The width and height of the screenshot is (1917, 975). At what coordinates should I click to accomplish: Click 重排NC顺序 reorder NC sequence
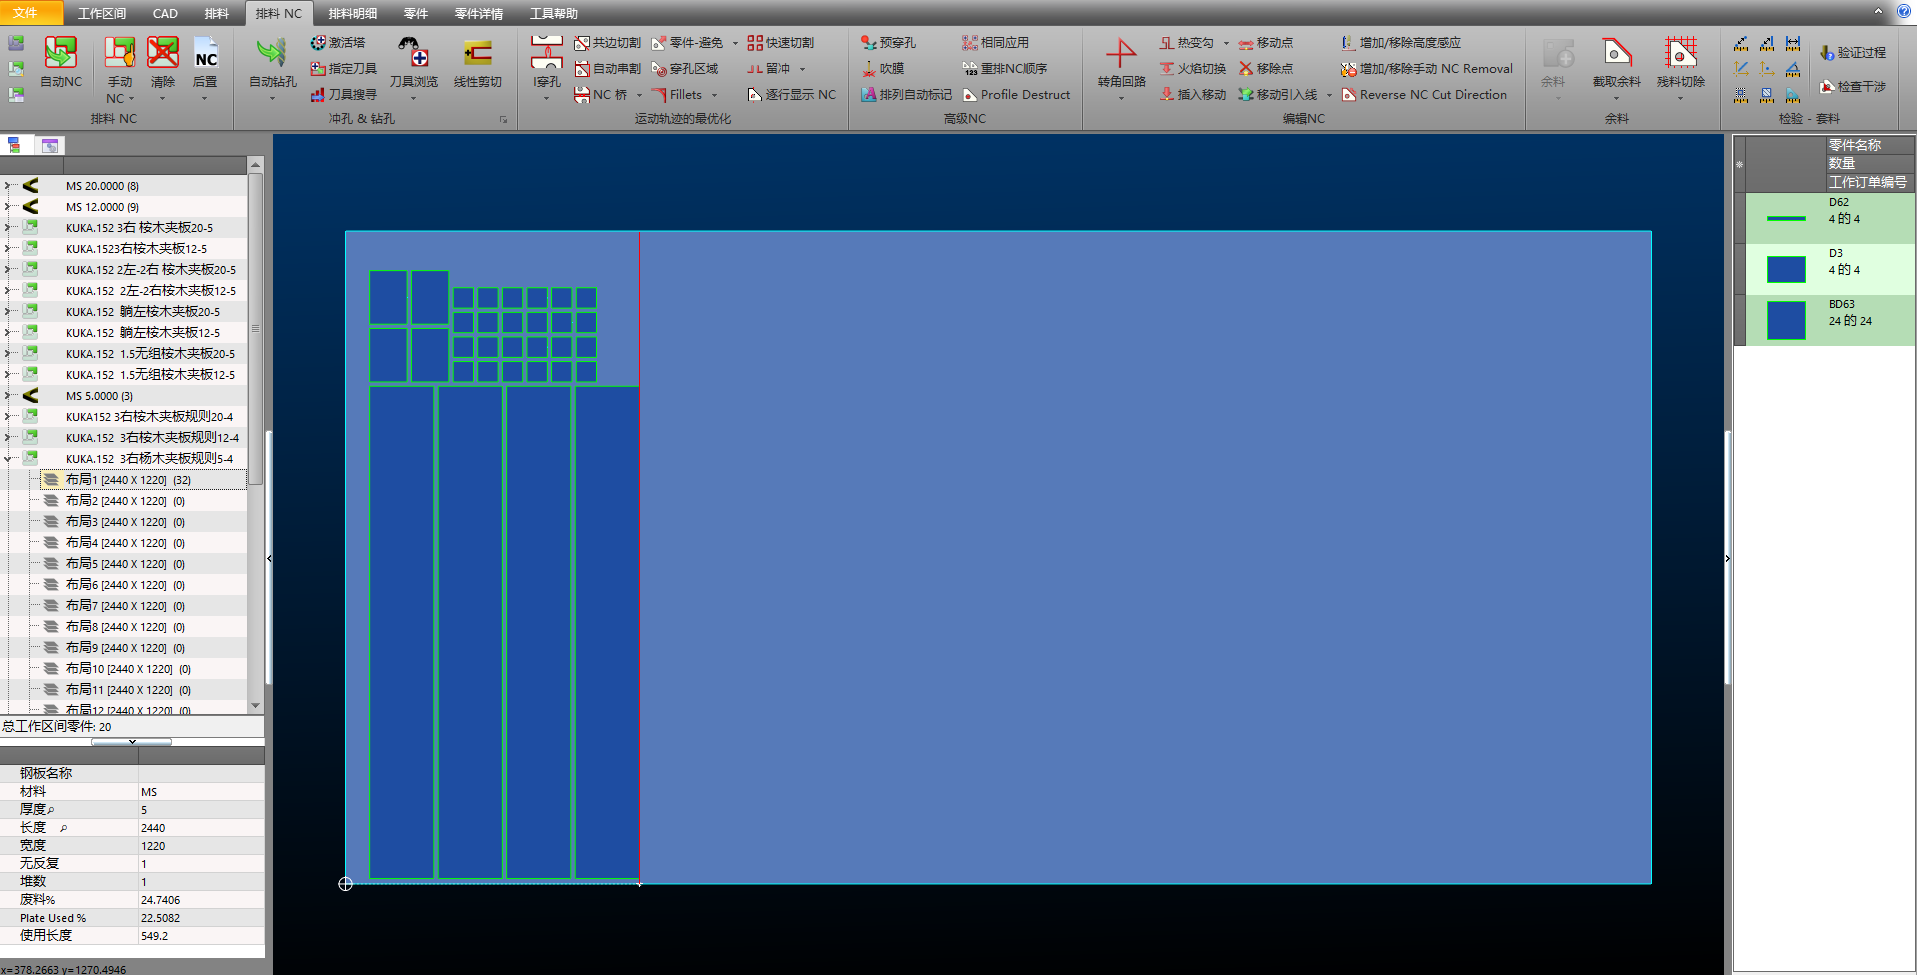pos(1004,69)
